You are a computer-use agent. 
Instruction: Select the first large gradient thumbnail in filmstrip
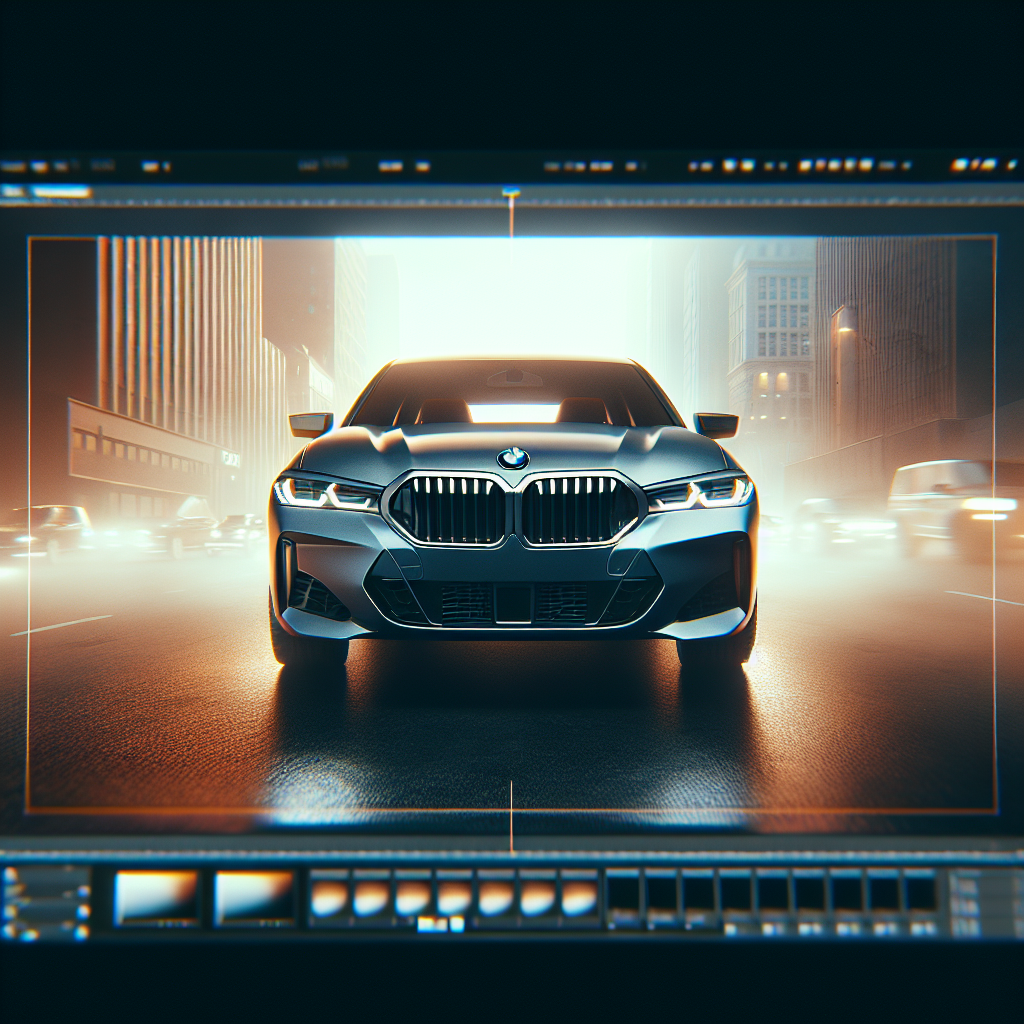pyautogui.click(x=156, y=896)
